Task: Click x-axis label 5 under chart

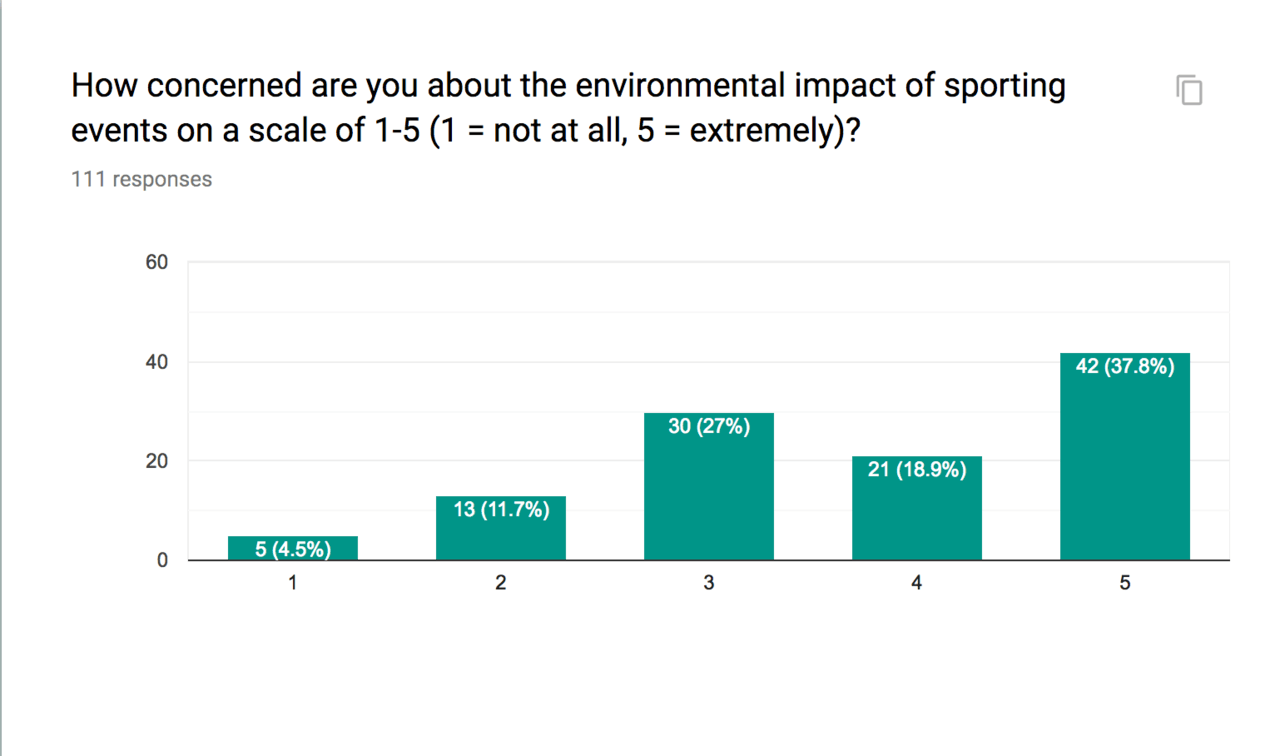Action: coord(1125,583)
